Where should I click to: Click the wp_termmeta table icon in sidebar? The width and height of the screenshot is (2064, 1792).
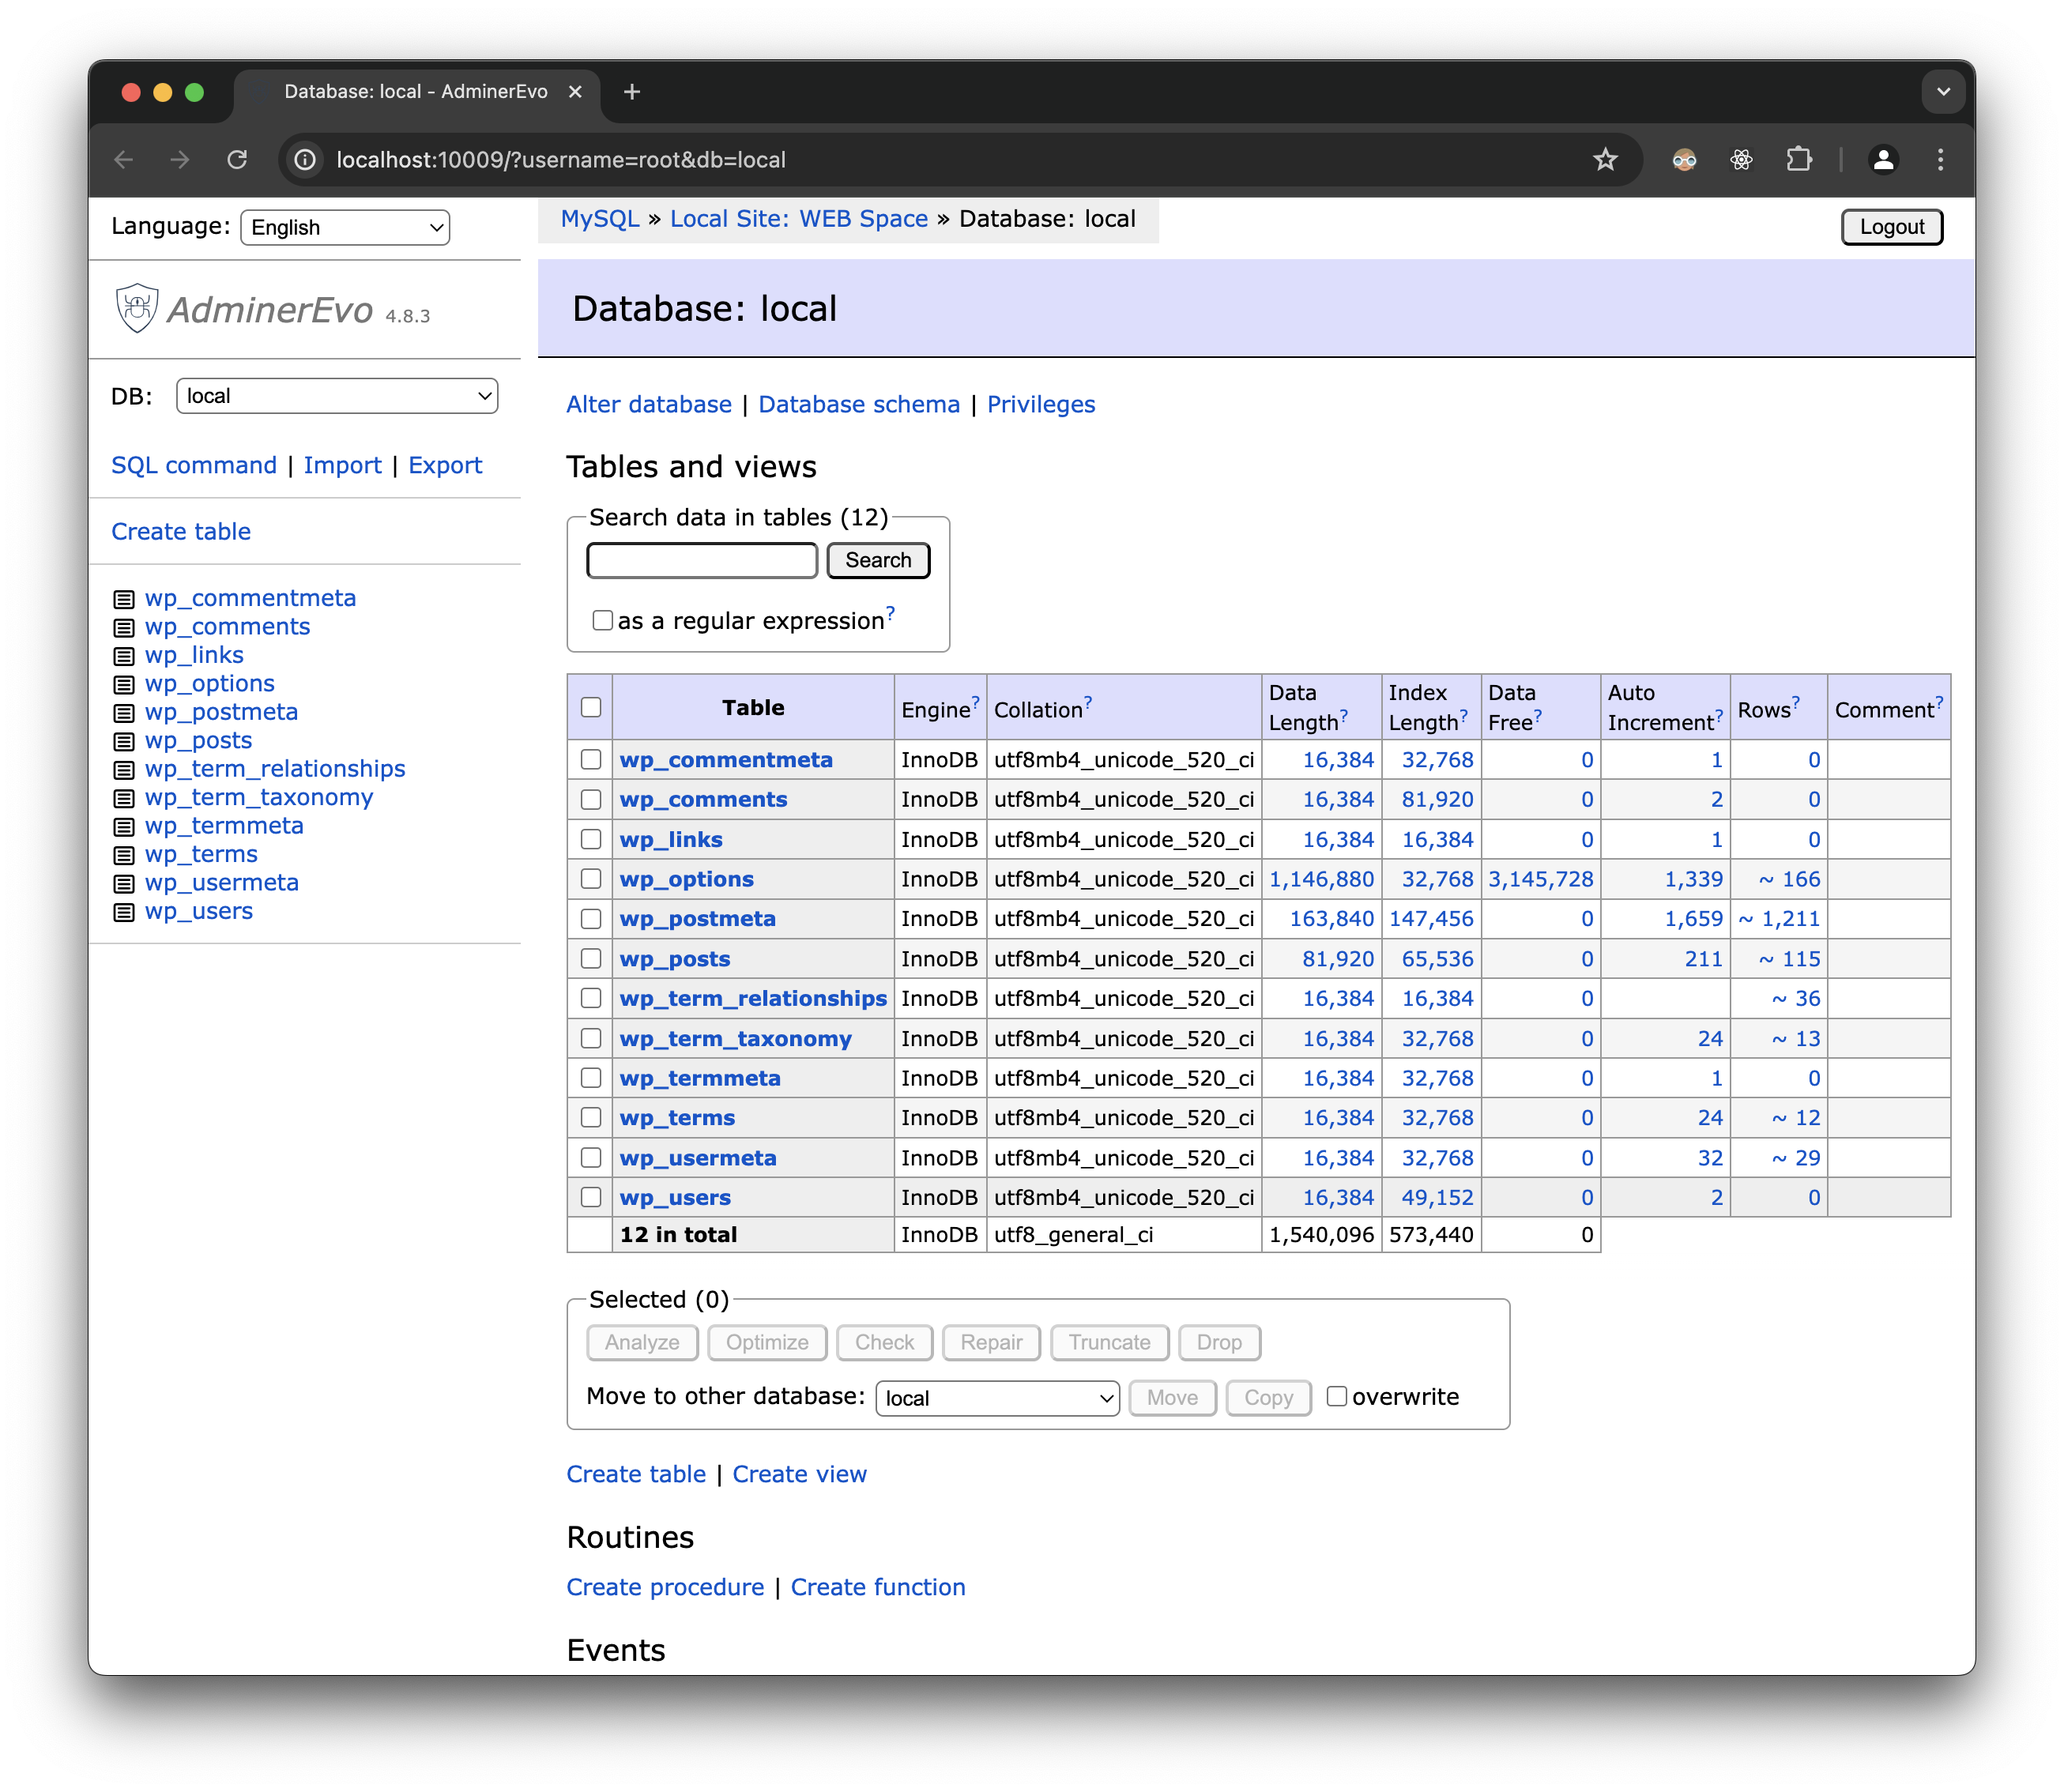(124, 827)
